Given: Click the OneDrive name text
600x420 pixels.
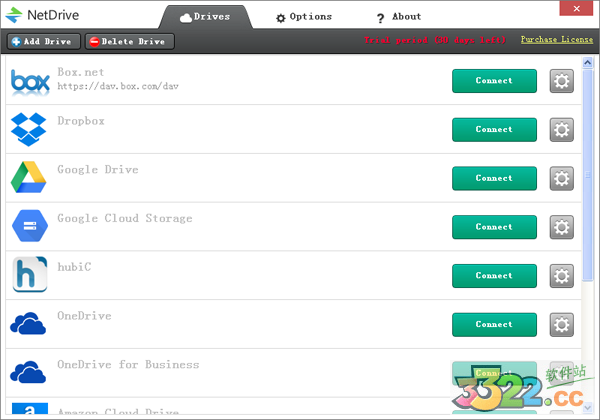Looking at the screenshot, I should (84, 316).
